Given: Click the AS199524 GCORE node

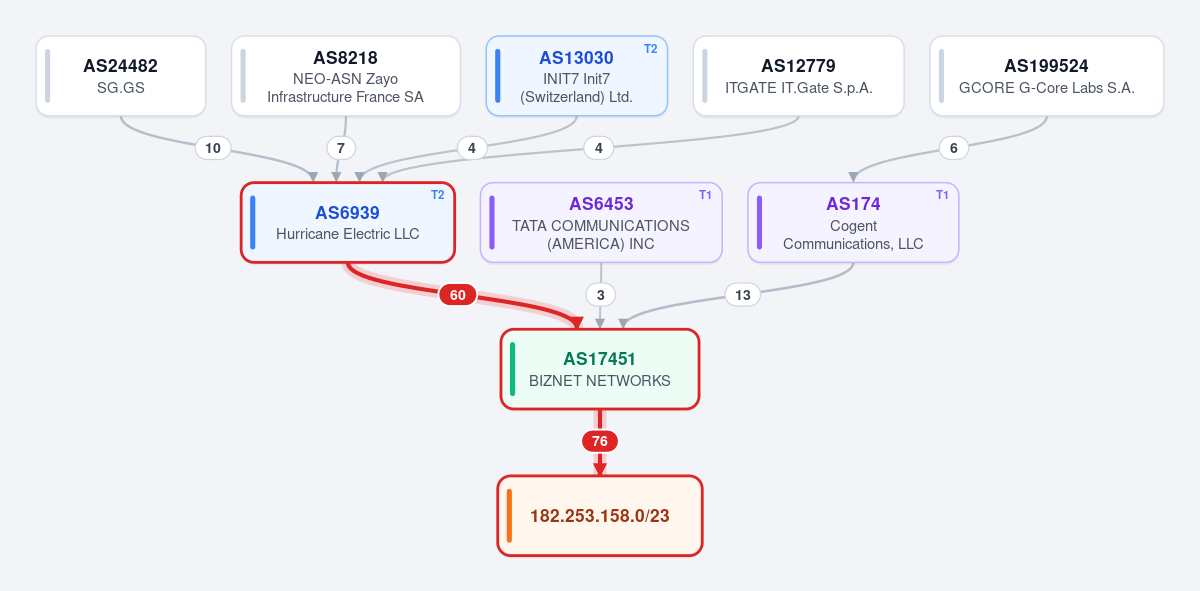Looking at the screenshot, I should pos(1047,76).
